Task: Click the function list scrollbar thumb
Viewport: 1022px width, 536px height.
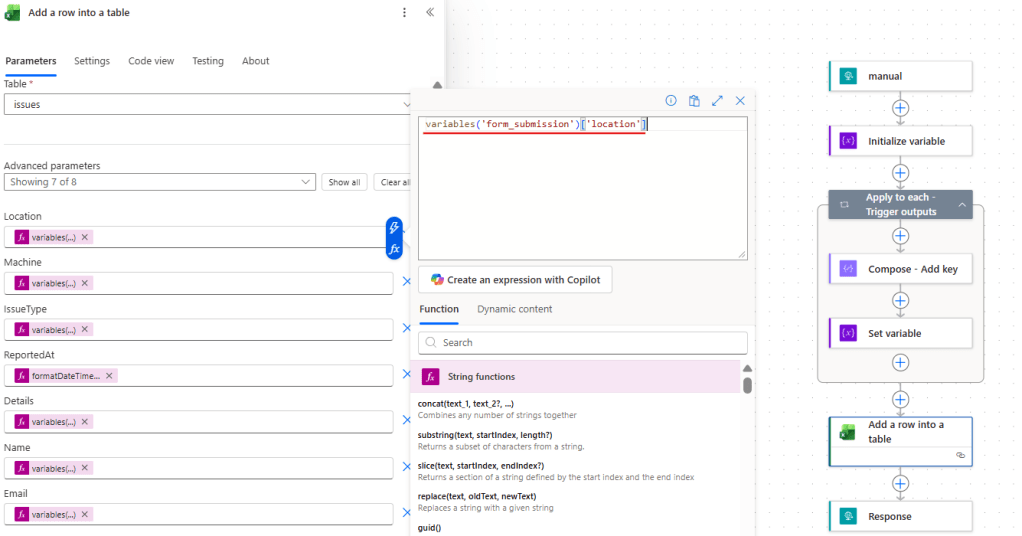Action: point(747,384)
